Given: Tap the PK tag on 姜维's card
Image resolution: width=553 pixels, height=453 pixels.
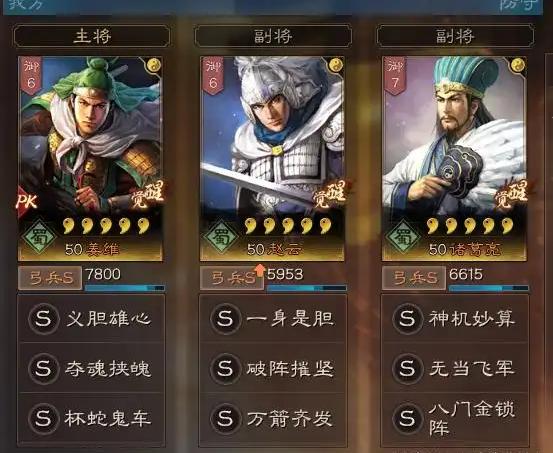Looking at the screenshot, I should [27, 201].
